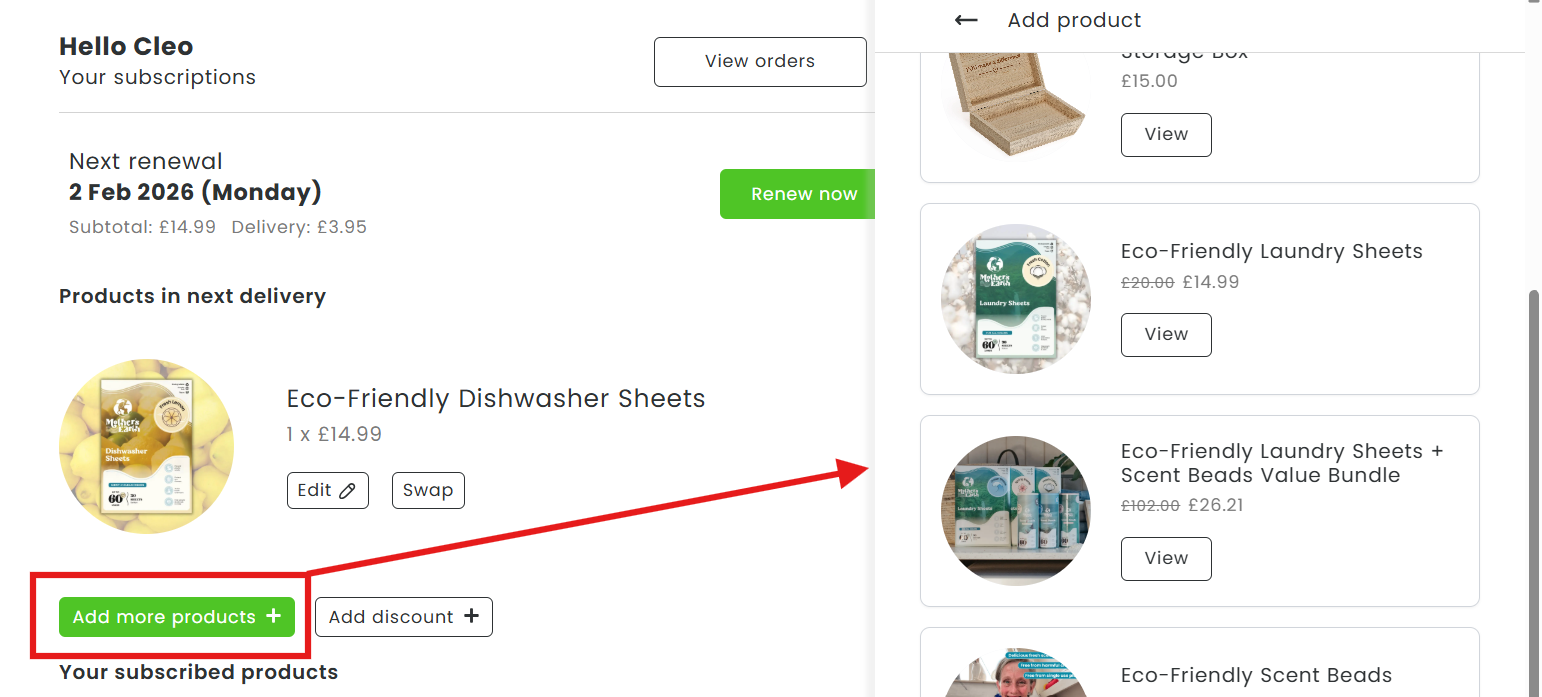Click the View orders button

[x=760, y=62]
